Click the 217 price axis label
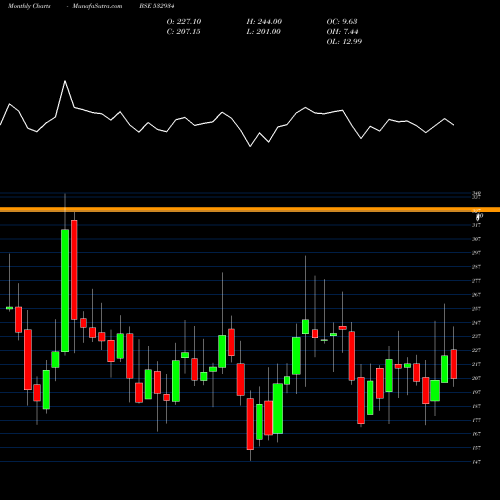500x500 pixels. 476,364
